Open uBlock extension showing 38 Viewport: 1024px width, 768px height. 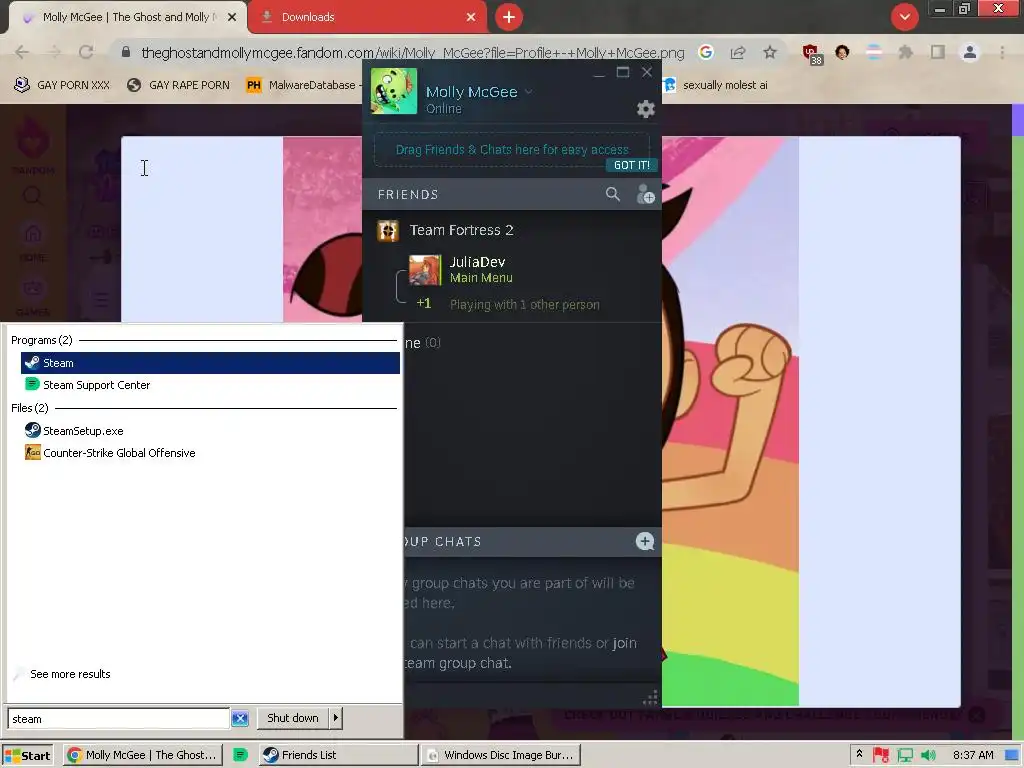(812, 54)
